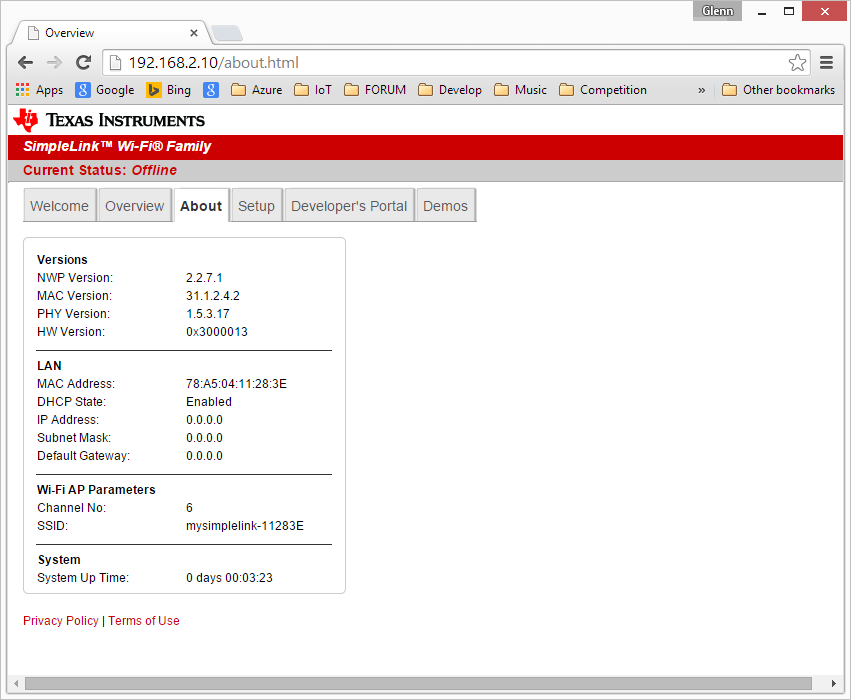Open the Privacy Policy link
The image size is (851, 700).
[x=61, y=621]
